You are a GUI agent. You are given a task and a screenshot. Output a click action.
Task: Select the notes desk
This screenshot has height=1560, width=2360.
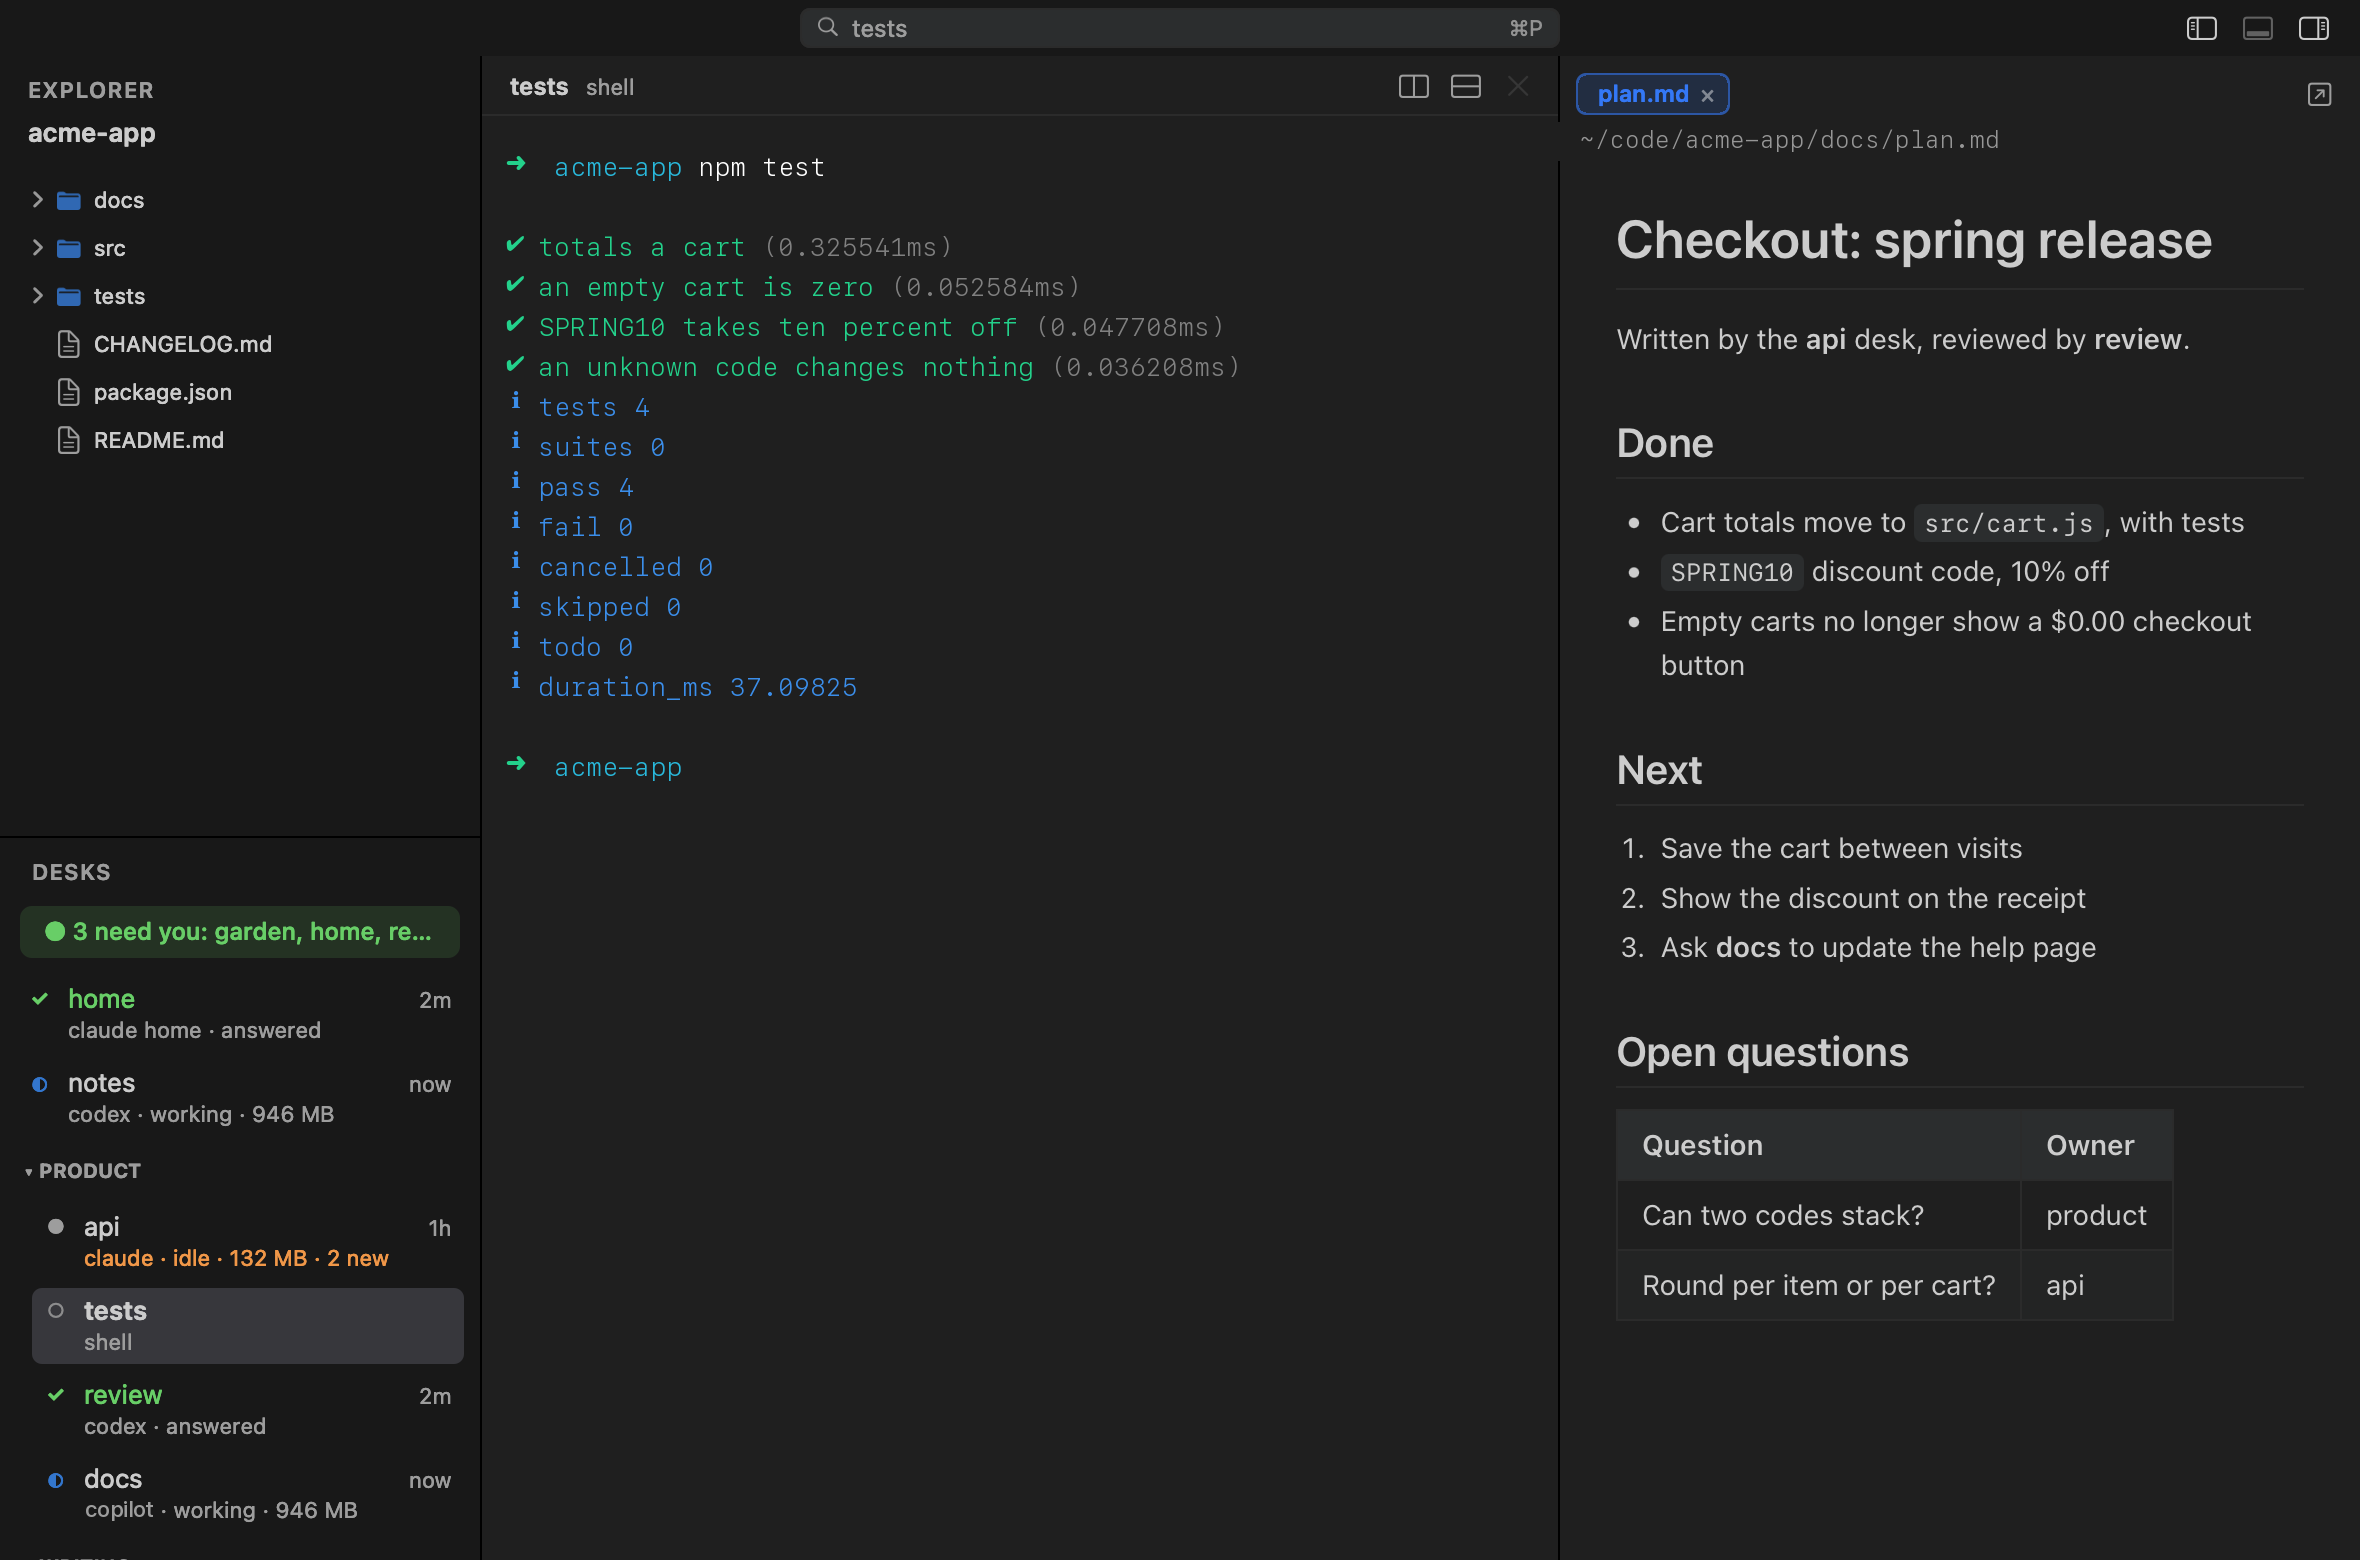tap(240, 1098)
